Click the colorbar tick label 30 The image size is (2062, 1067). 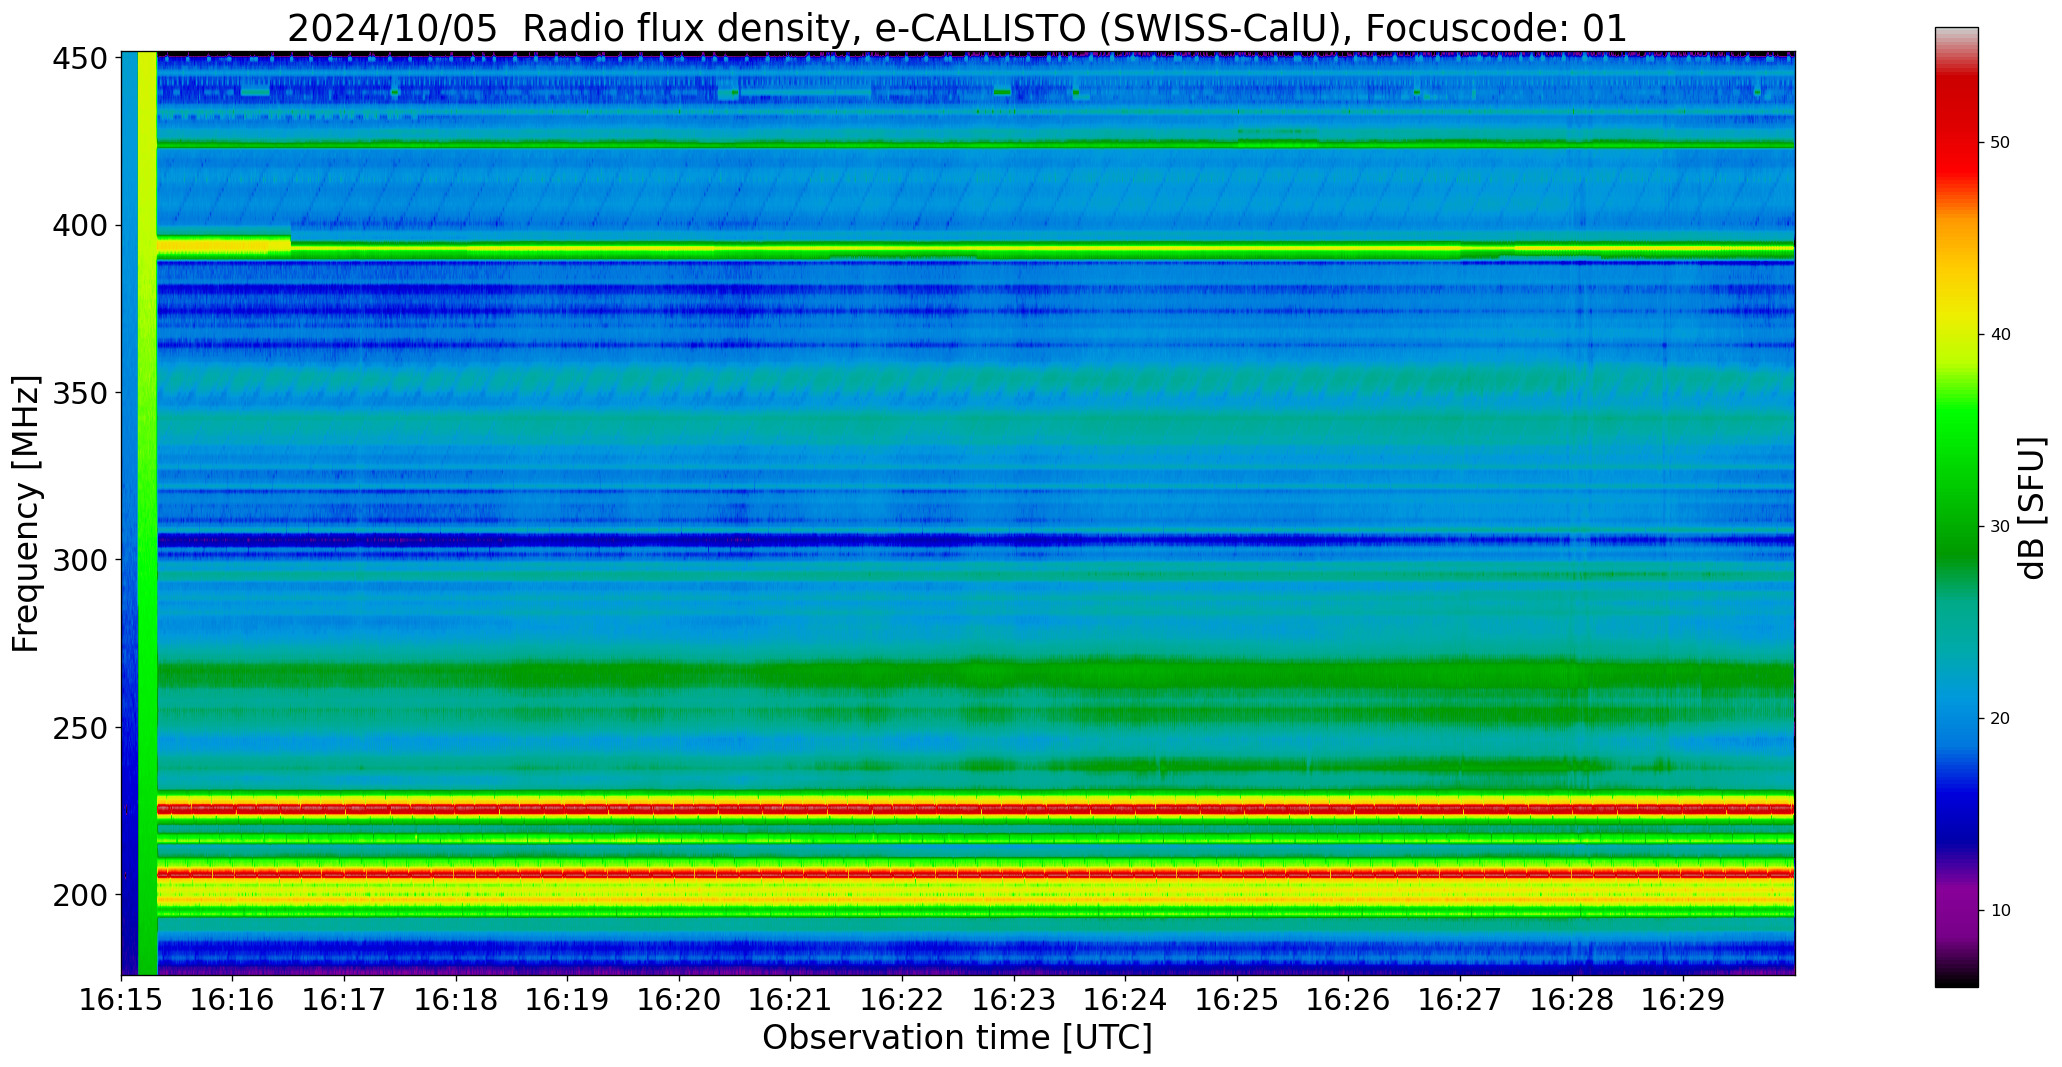tap(2000, 527)
